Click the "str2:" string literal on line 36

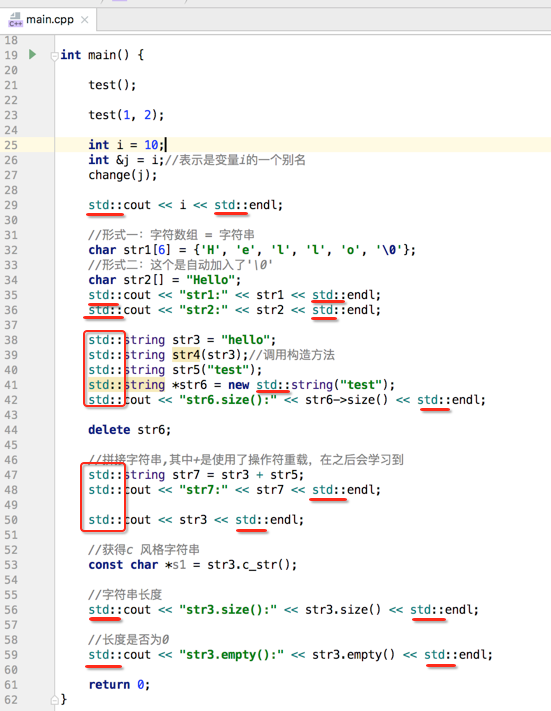(203, 310)
